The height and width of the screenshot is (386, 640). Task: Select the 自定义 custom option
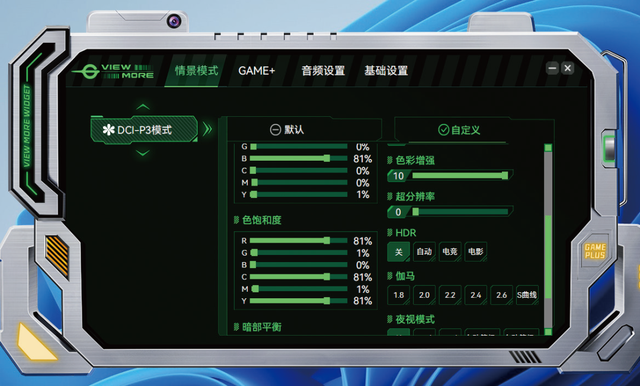click(459, 130)
